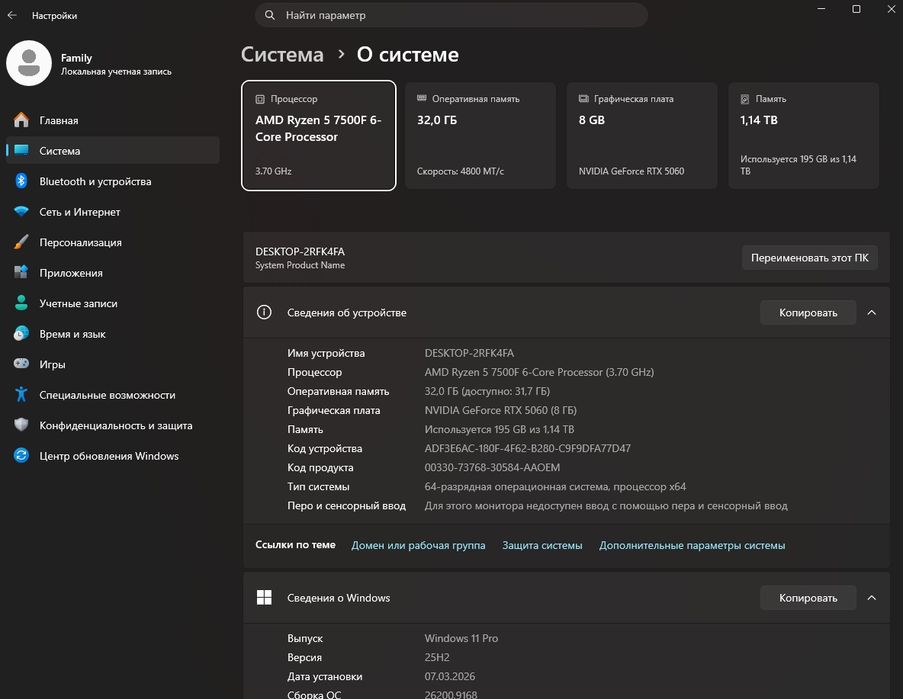Image resolution: width=903 pixels, height=699 pixels.
Task: Click the Windows logo icon
Action: [264, 598]
